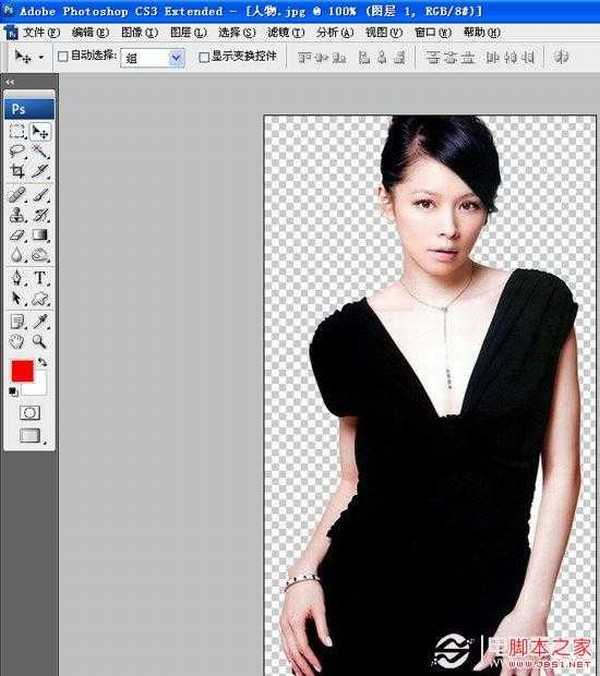This screenshot has height=676, width=600.
Task: Click the screen mode button in toolbox
Action: click(30, 436)
